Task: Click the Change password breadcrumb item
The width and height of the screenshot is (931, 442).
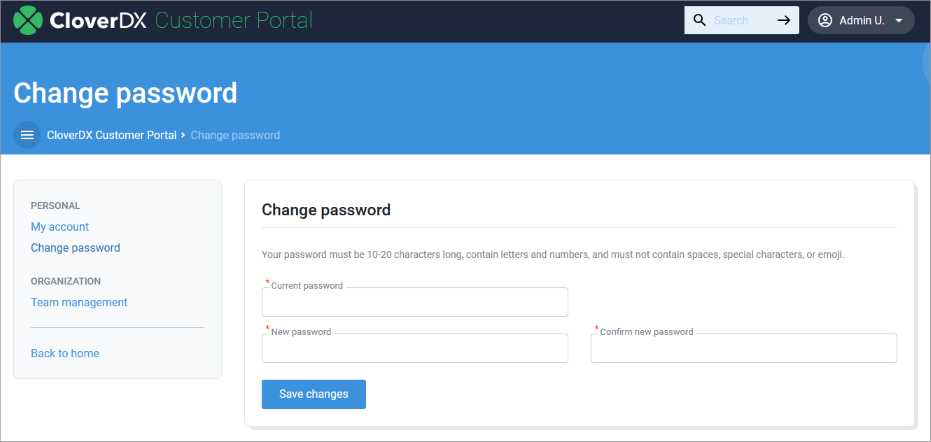Action: [235, 135]
